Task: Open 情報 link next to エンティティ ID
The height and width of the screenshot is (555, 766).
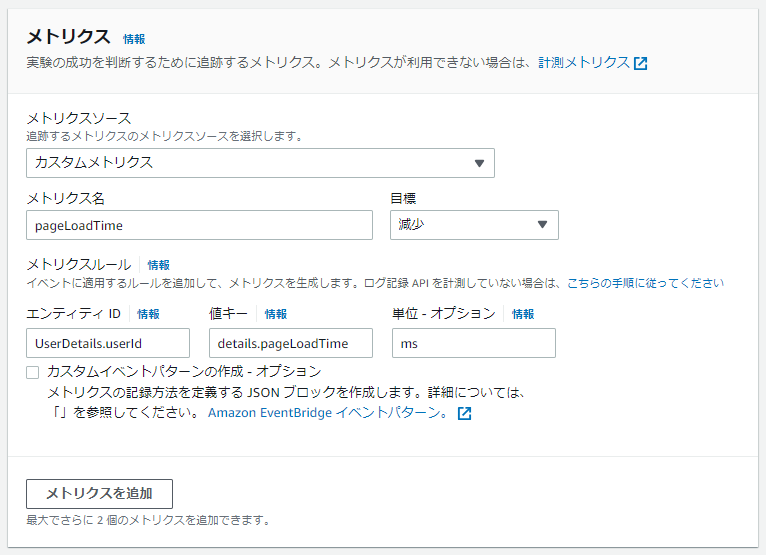Action: point(148,314)
